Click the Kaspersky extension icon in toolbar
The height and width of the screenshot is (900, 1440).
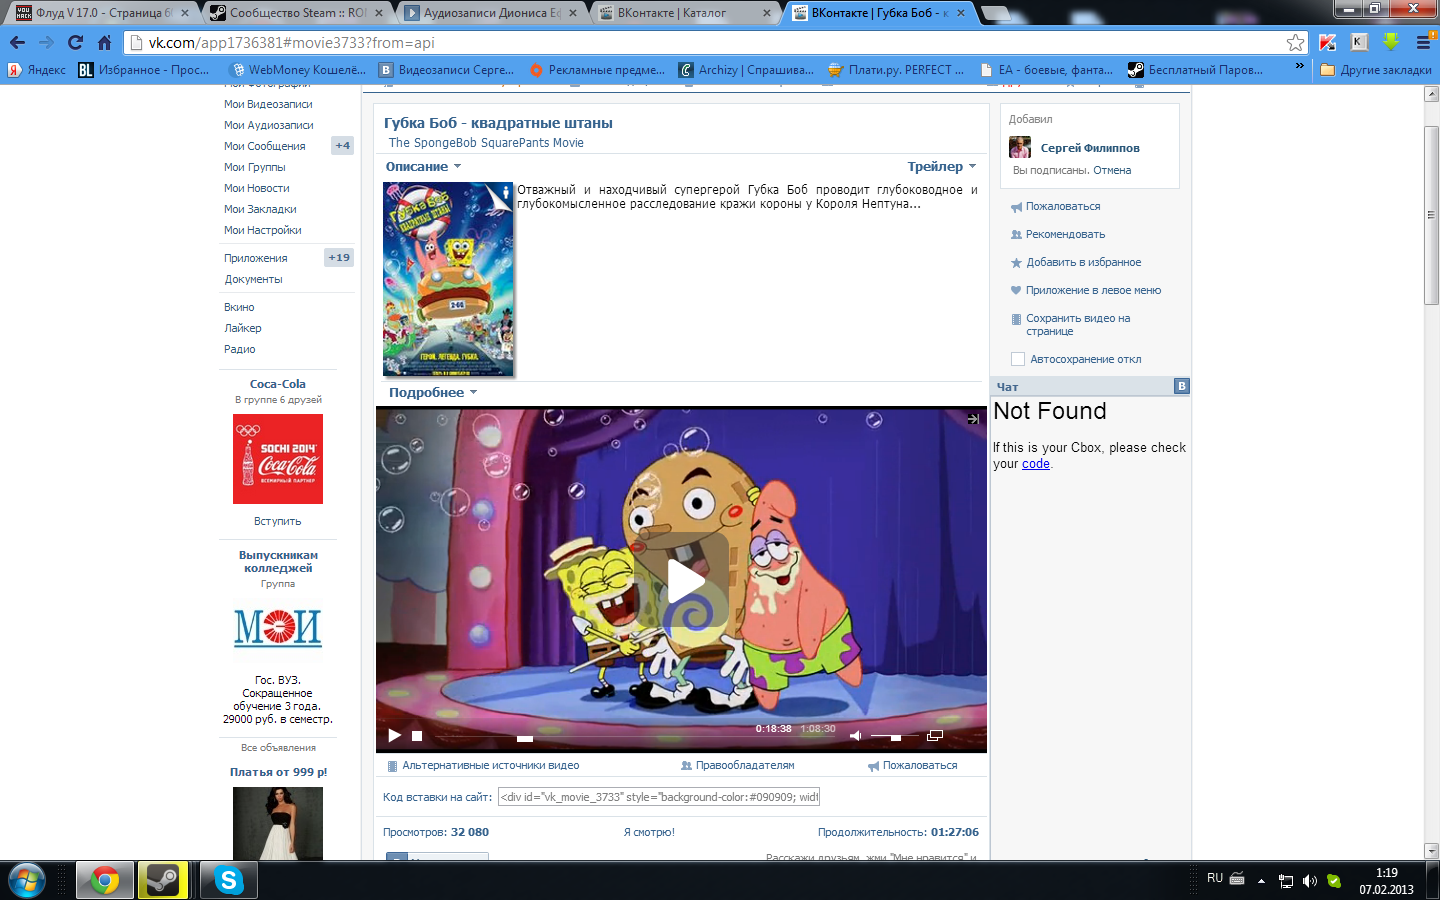coord(1328,42)
